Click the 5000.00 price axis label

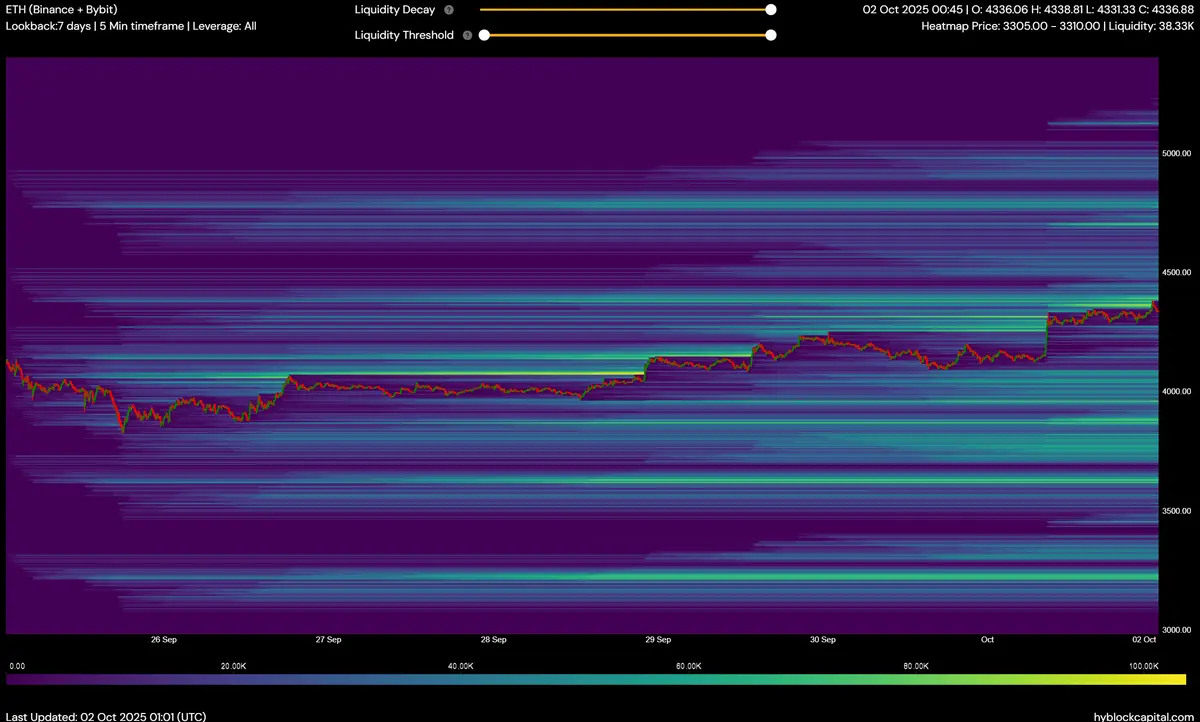(x=1176, y=154)
